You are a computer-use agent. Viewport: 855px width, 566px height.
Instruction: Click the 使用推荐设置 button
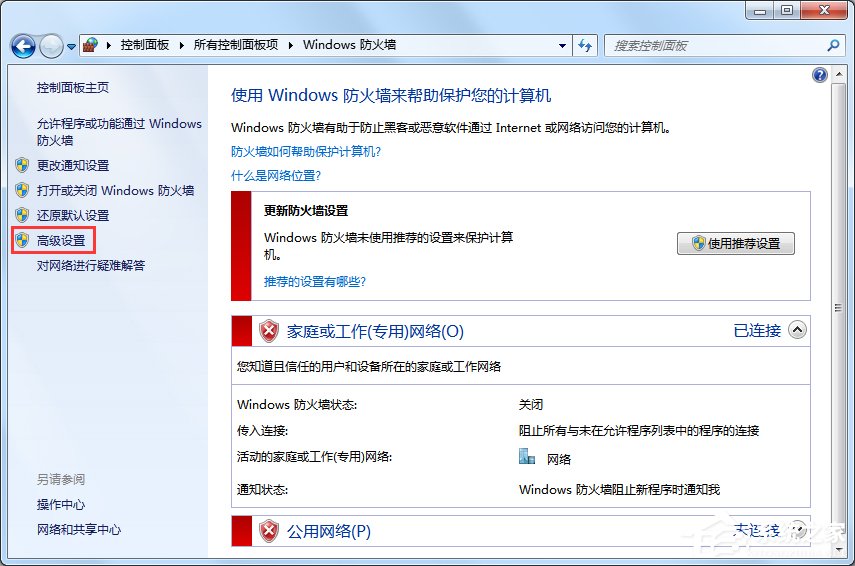point(736,244)
